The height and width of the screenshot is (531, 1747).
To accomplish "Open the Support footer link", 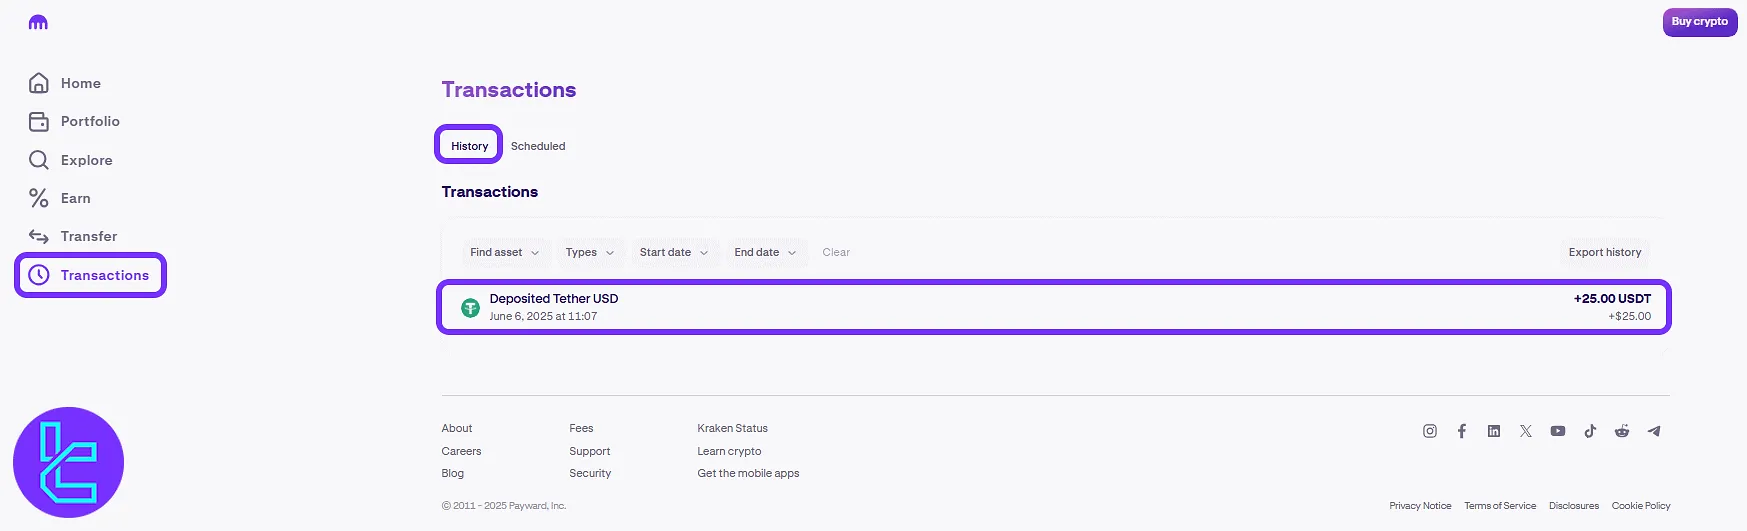I will [590, 451].
